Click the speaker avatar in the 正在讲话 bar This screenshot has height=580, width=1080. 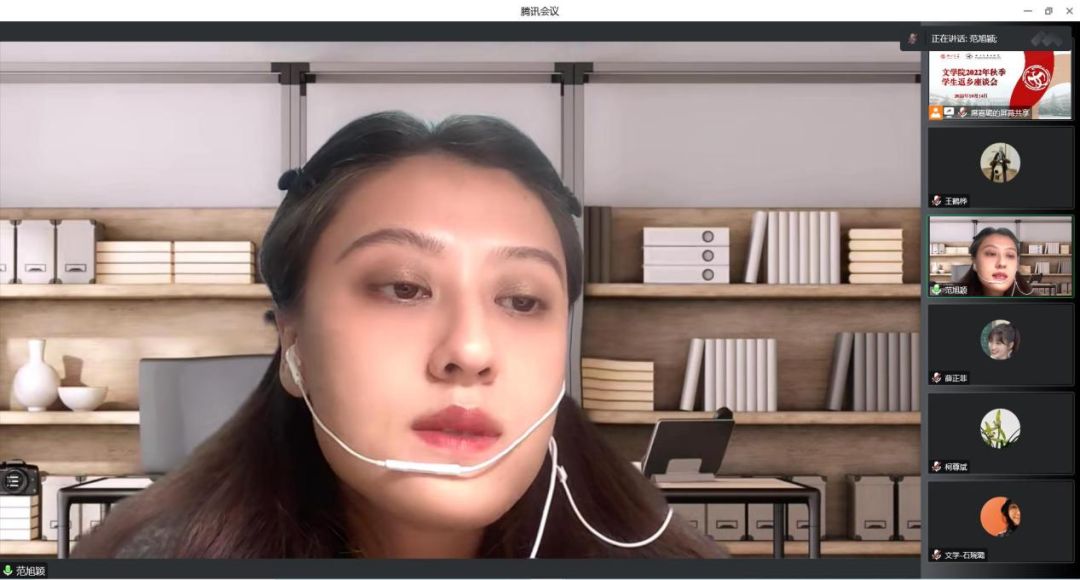pos(912,38)
